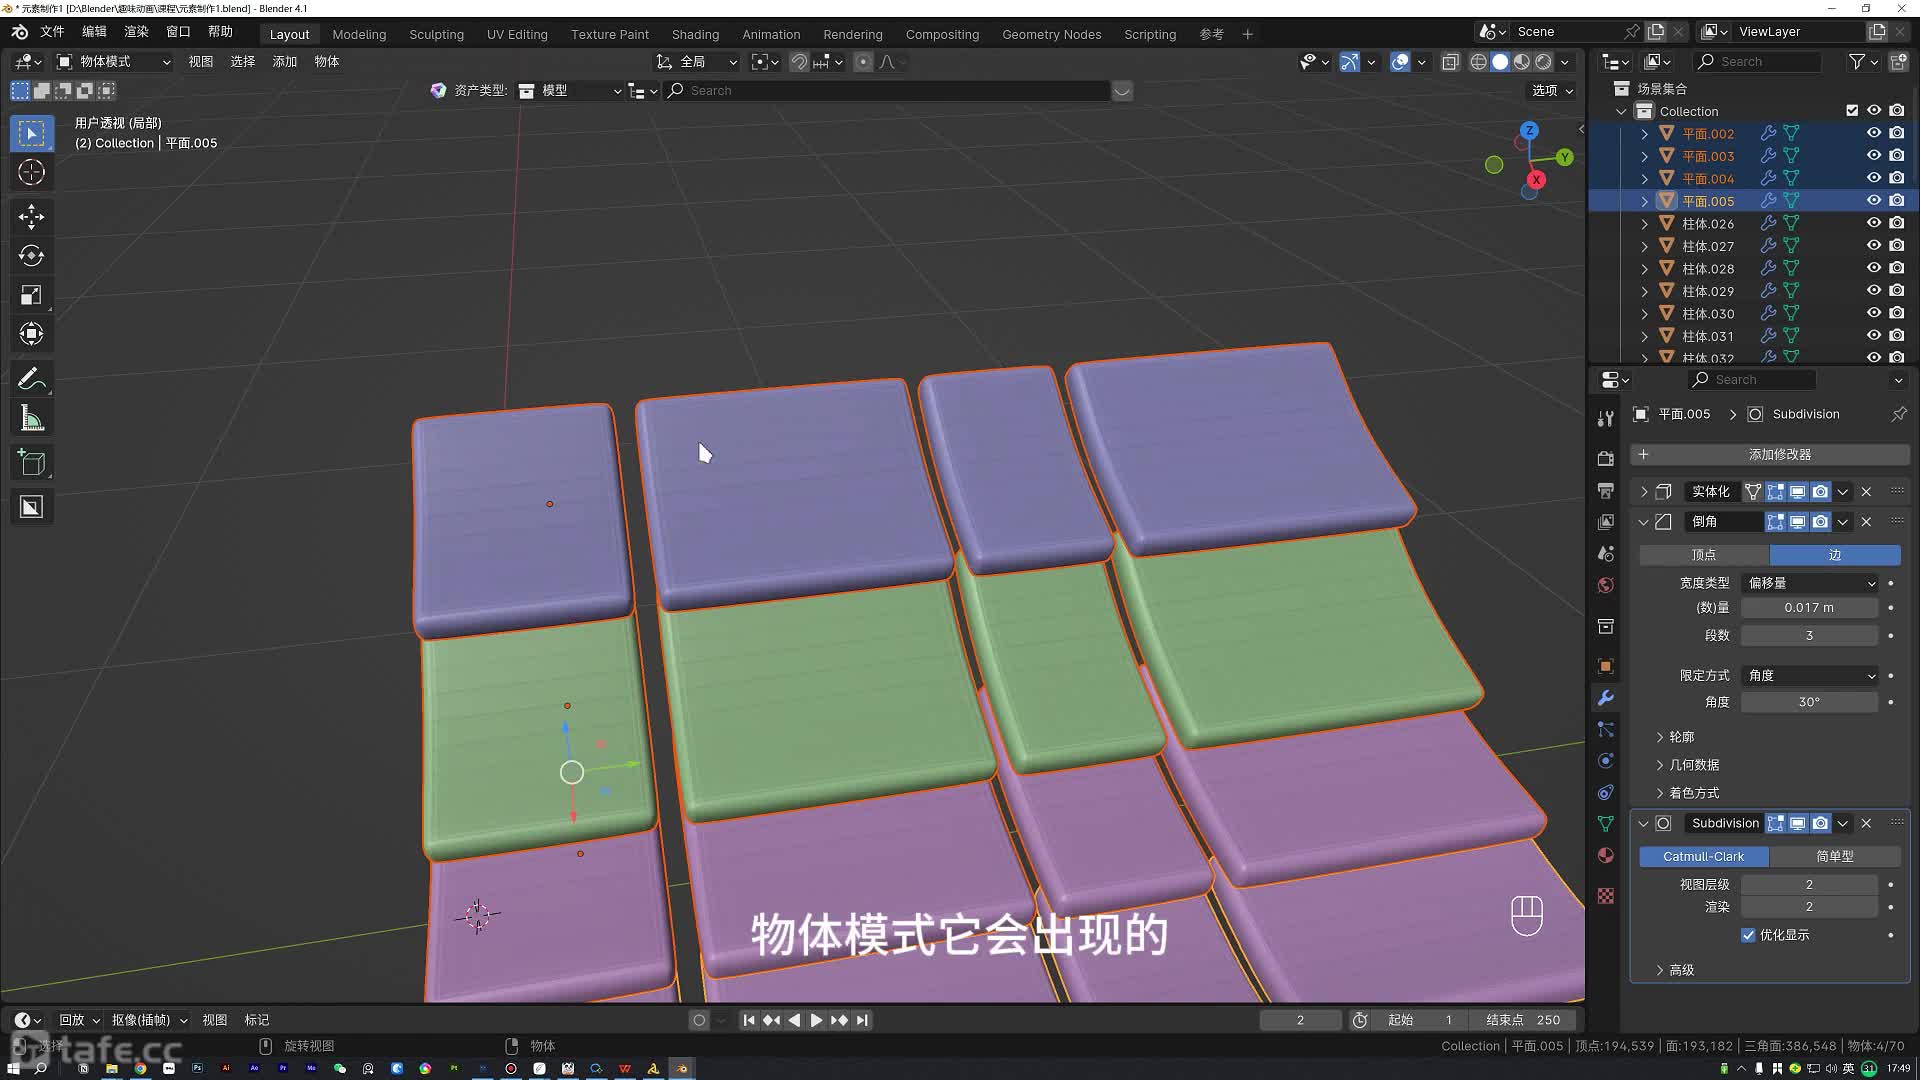Activate the Rotate tool

point(31,255)
